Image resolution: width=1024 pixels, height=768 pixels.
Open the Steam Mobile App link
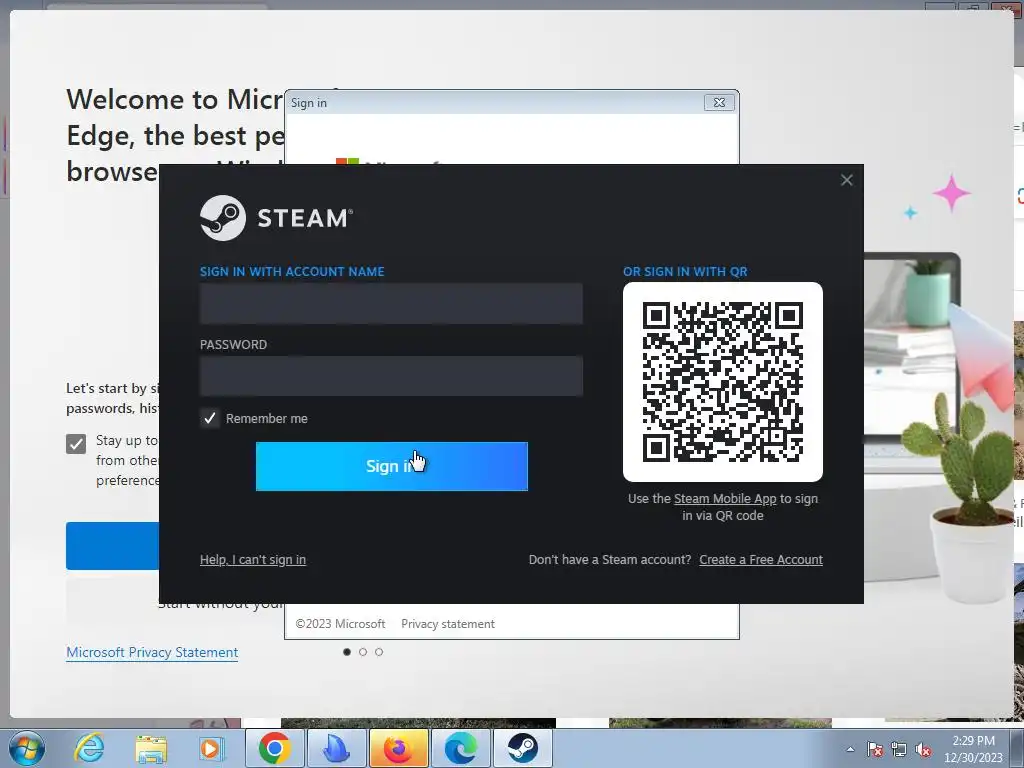[725, 498]
